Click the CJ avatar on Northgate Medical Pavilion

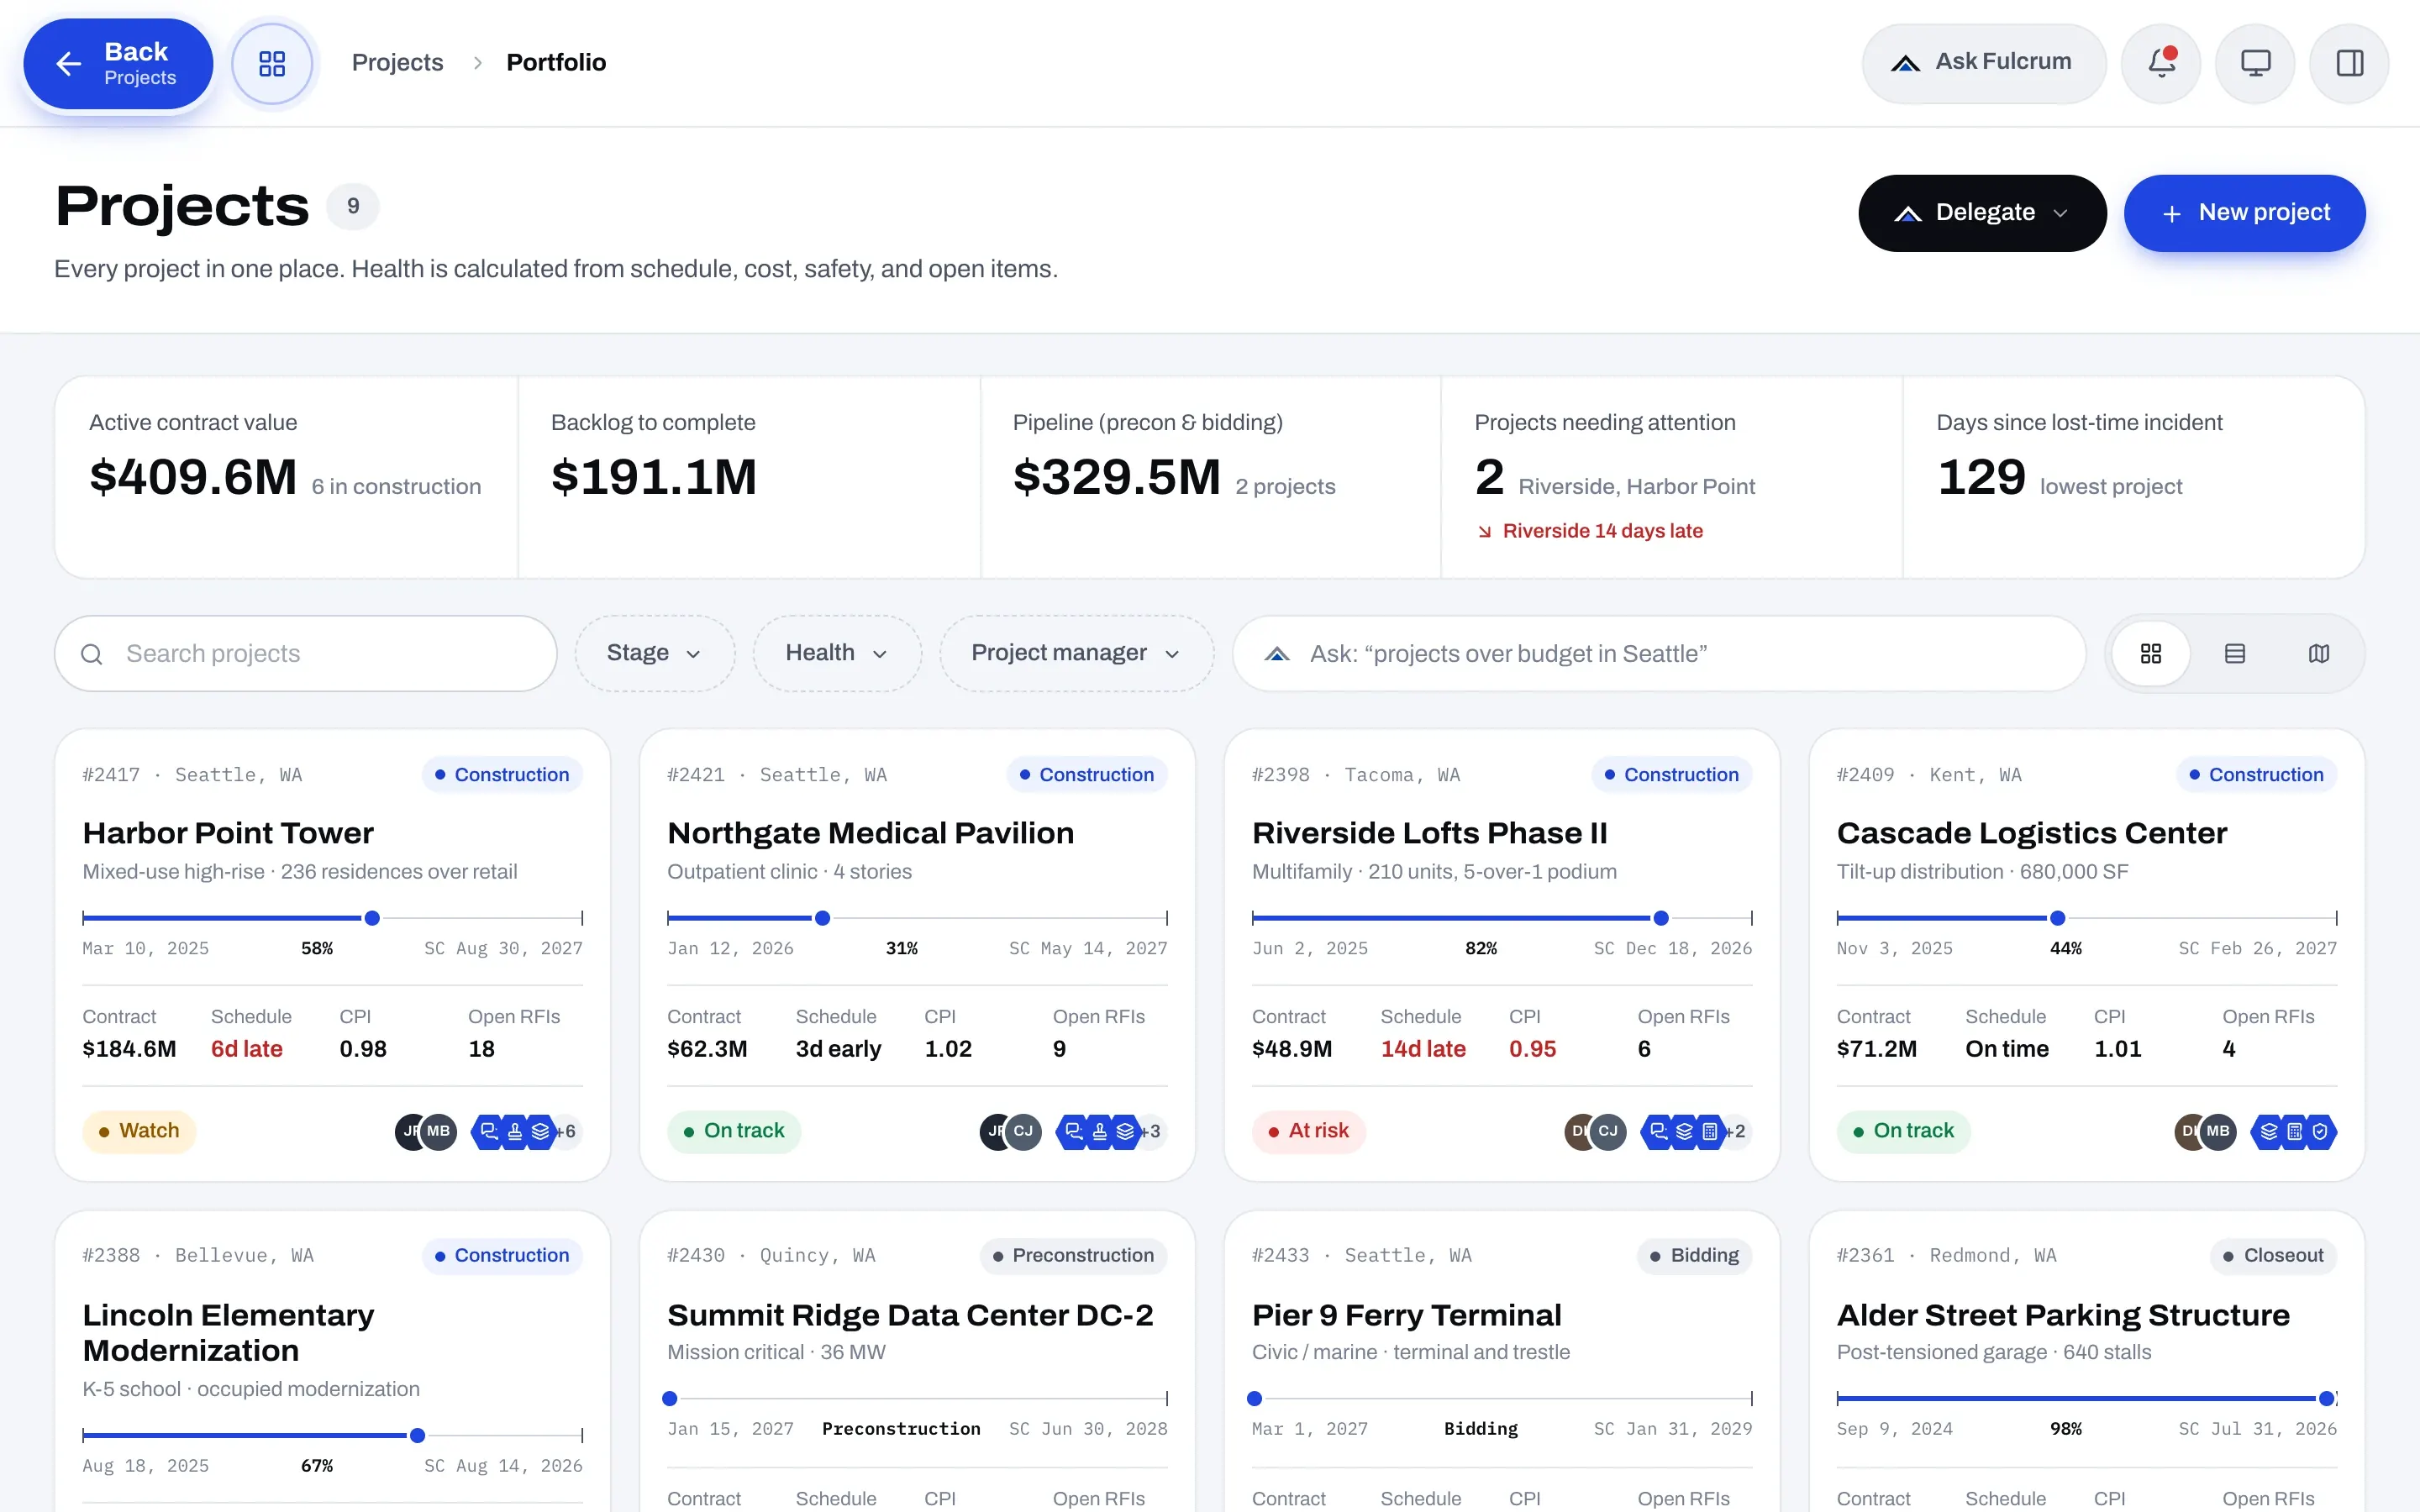tap(1023, 1131)
